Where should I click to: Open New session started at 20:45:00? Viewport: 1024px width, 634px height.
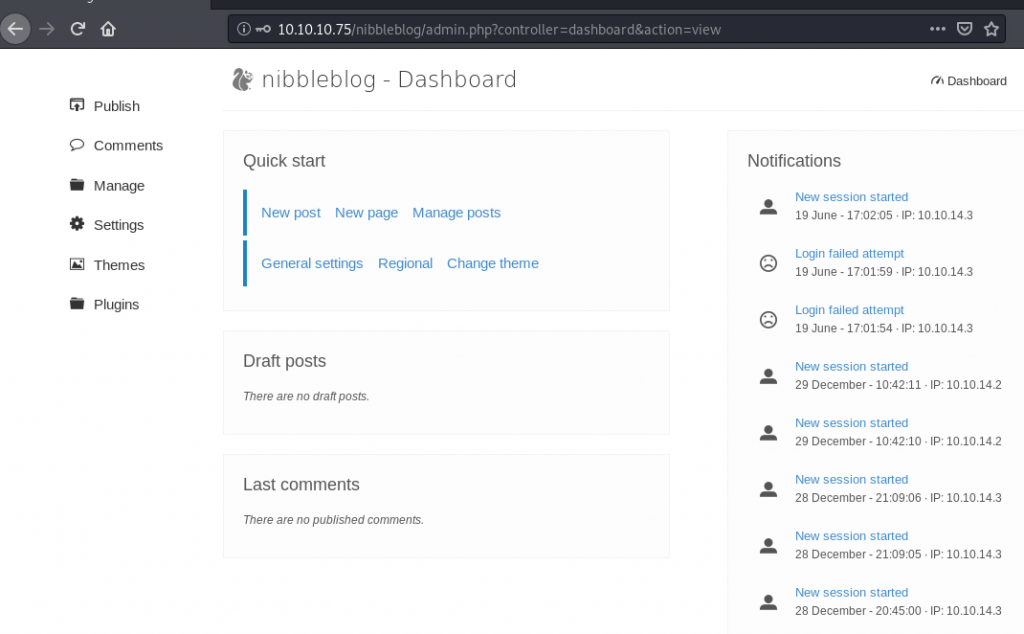coord(851,592)
